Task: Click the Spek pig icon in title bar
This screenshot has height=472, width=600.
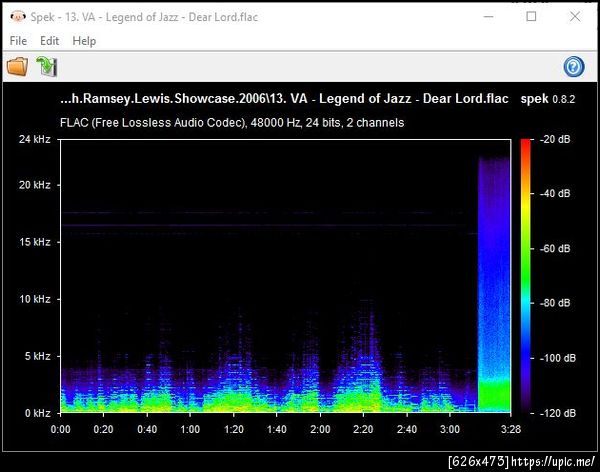Action: [x=18, y=17]
